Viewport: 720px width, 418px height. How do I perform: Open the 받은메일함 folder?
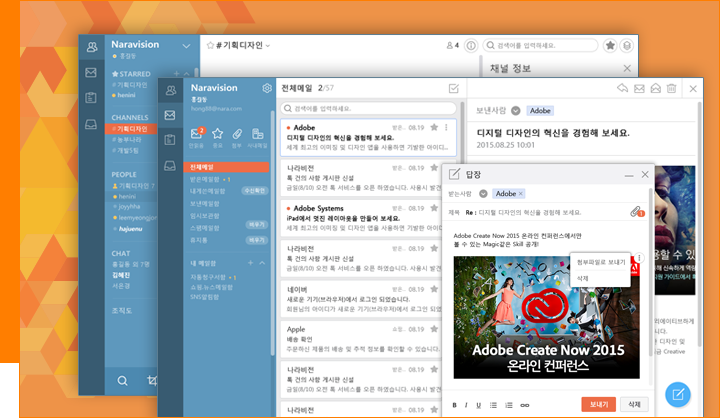(205, 179)
